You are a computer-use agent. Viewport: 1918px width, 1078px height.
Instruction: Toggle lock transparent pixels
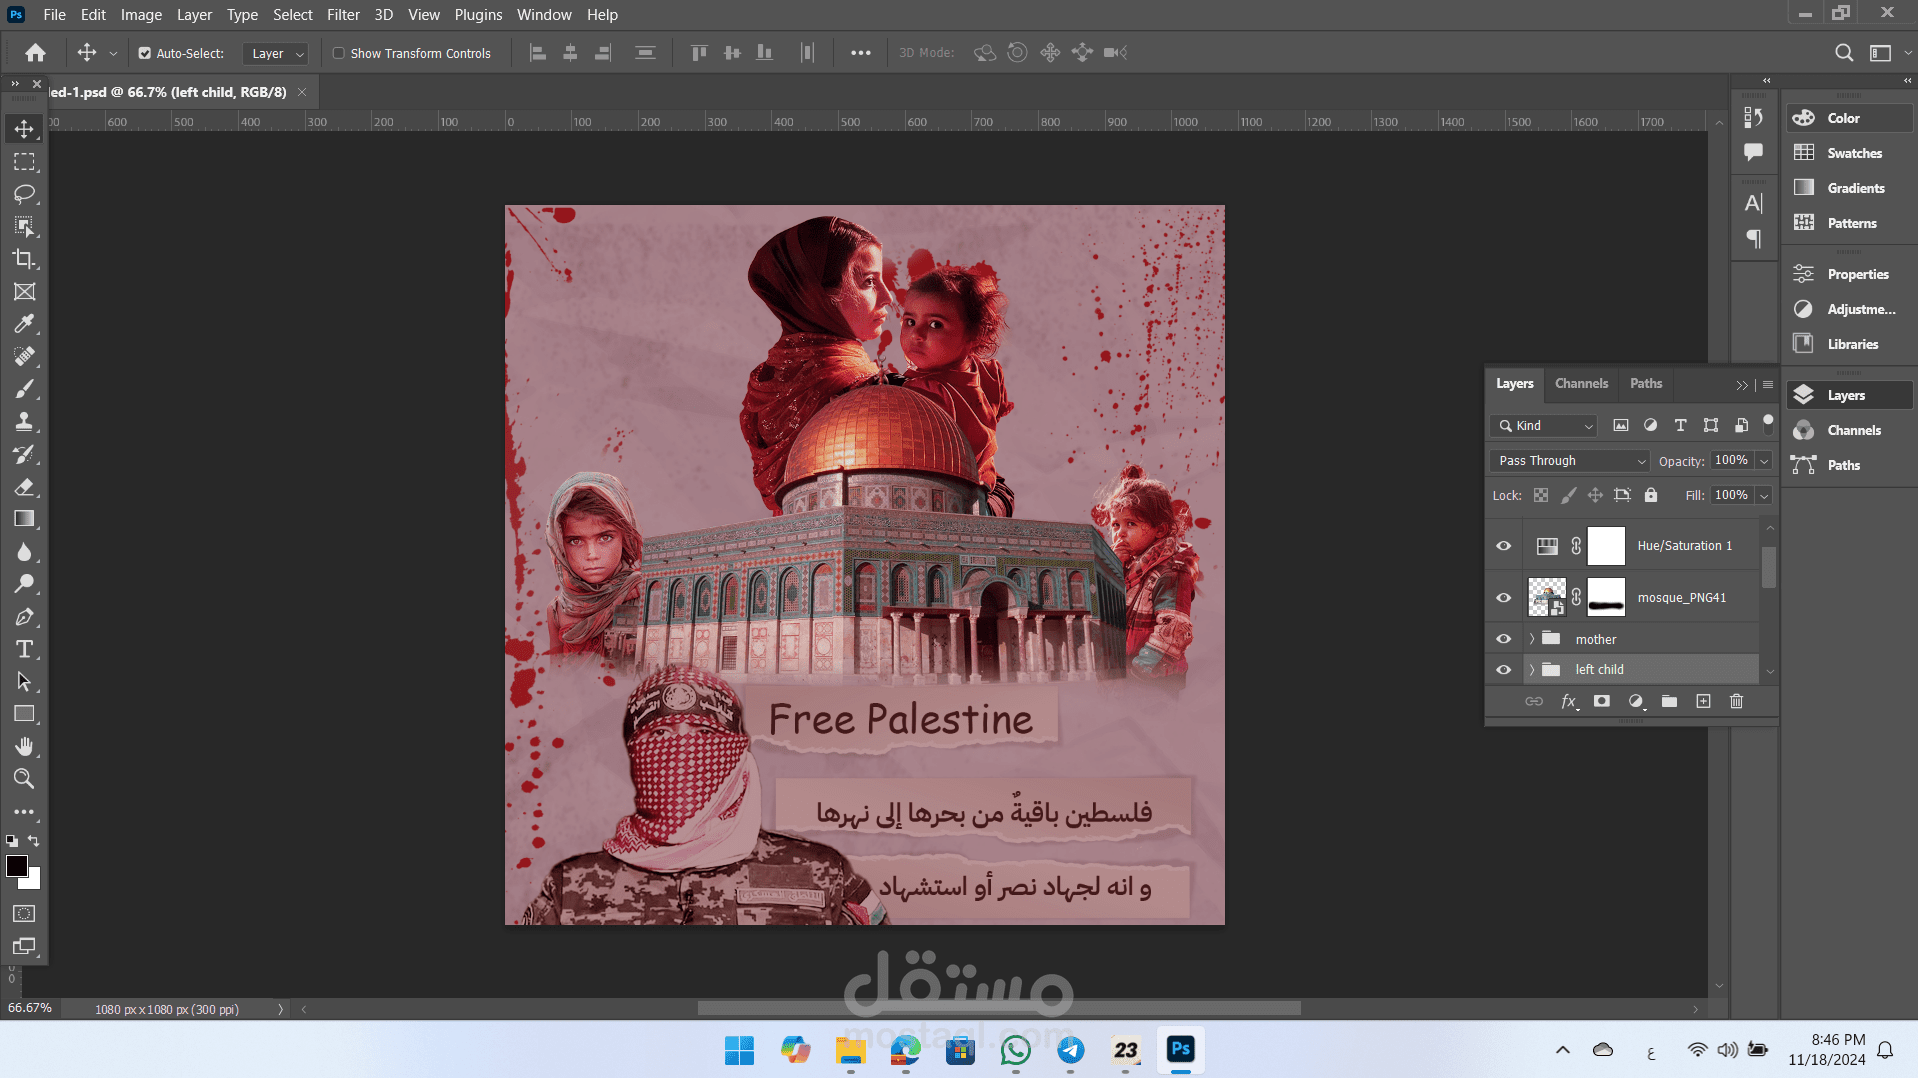1541,495
